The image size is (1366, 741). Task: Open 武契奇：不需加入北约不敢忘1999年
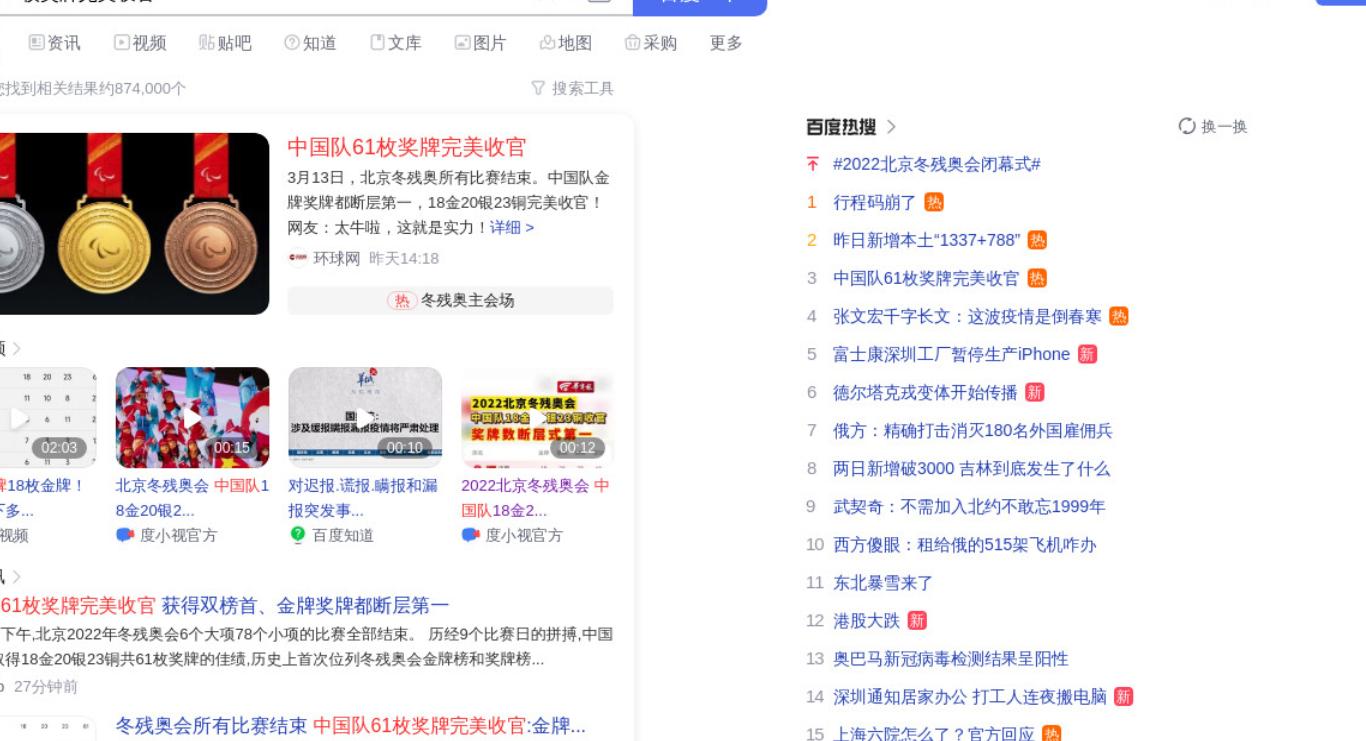click(969, 507)
